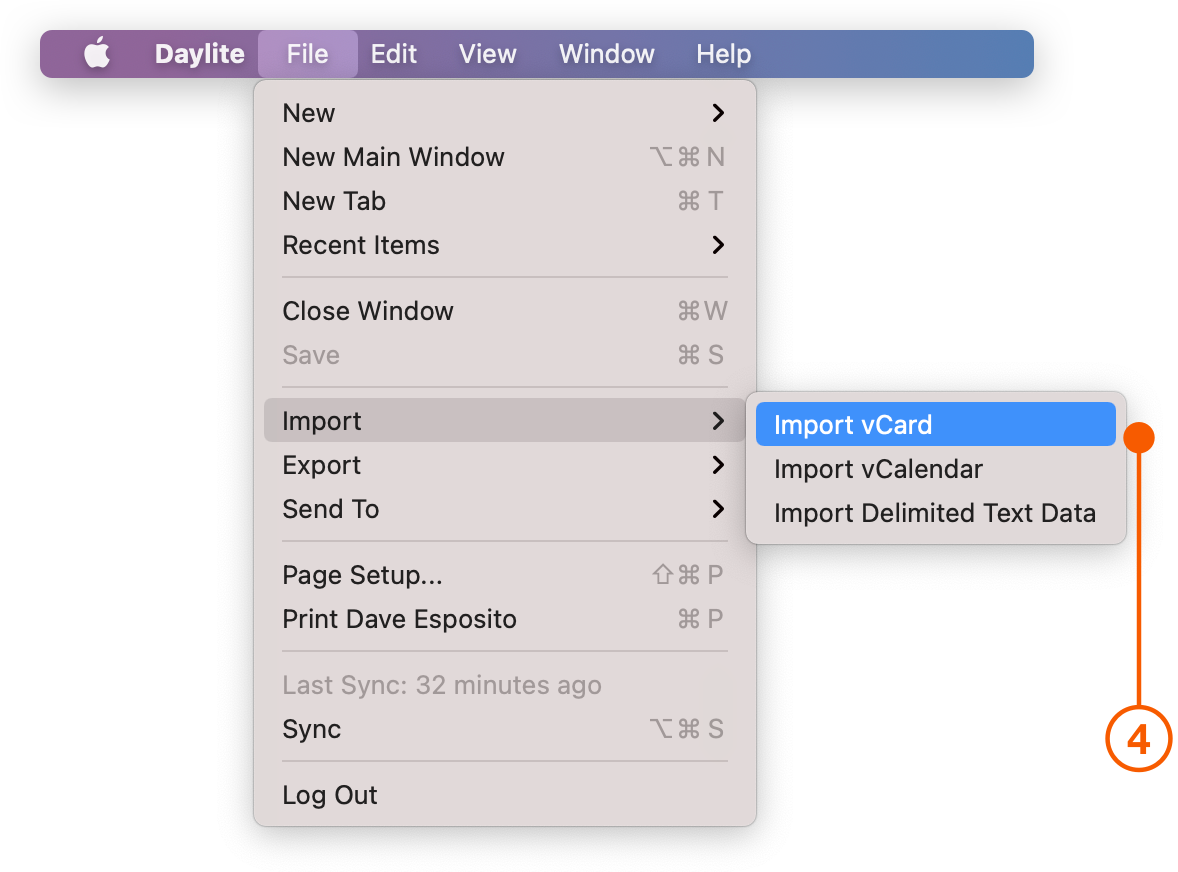Screen dimensions: 1178x872
Task: Select Print Dave Esposito
Action: (x=504, y=619)
